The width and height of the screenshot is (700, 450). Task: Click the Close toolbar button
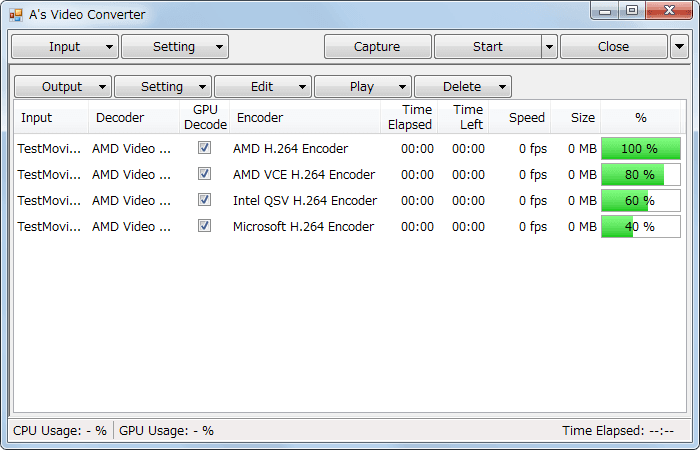(x=614, y=47)
